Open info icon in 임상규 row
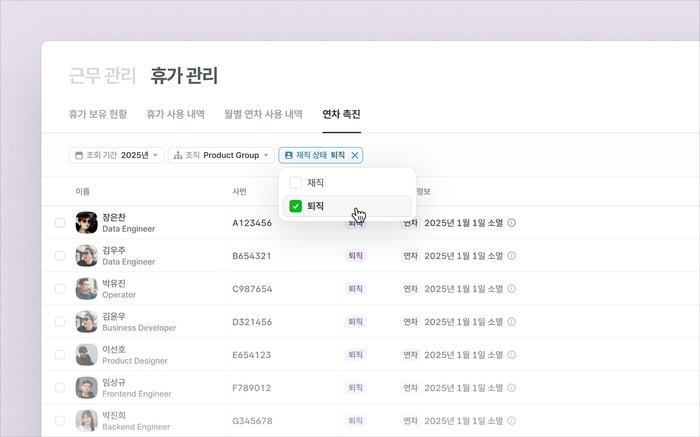700x437 pixels. (512, 388)
